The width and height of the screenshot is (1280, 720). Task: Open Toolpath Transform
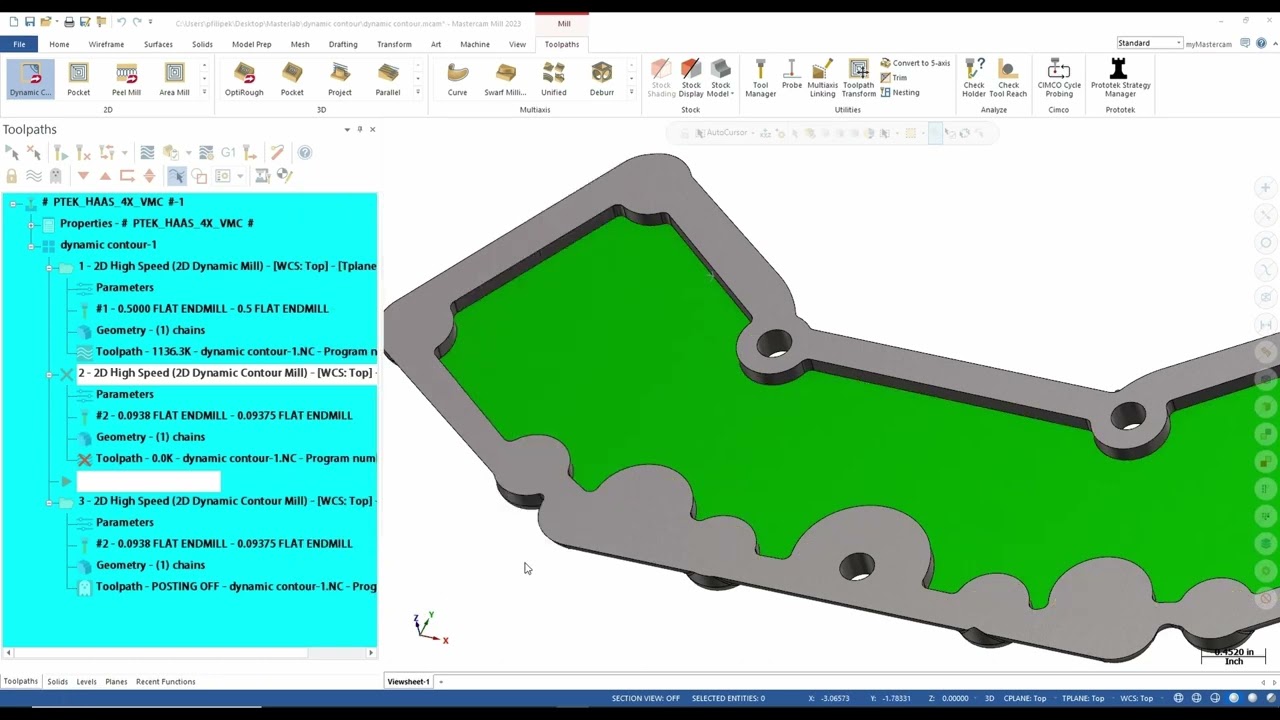(x=858, y=79)
